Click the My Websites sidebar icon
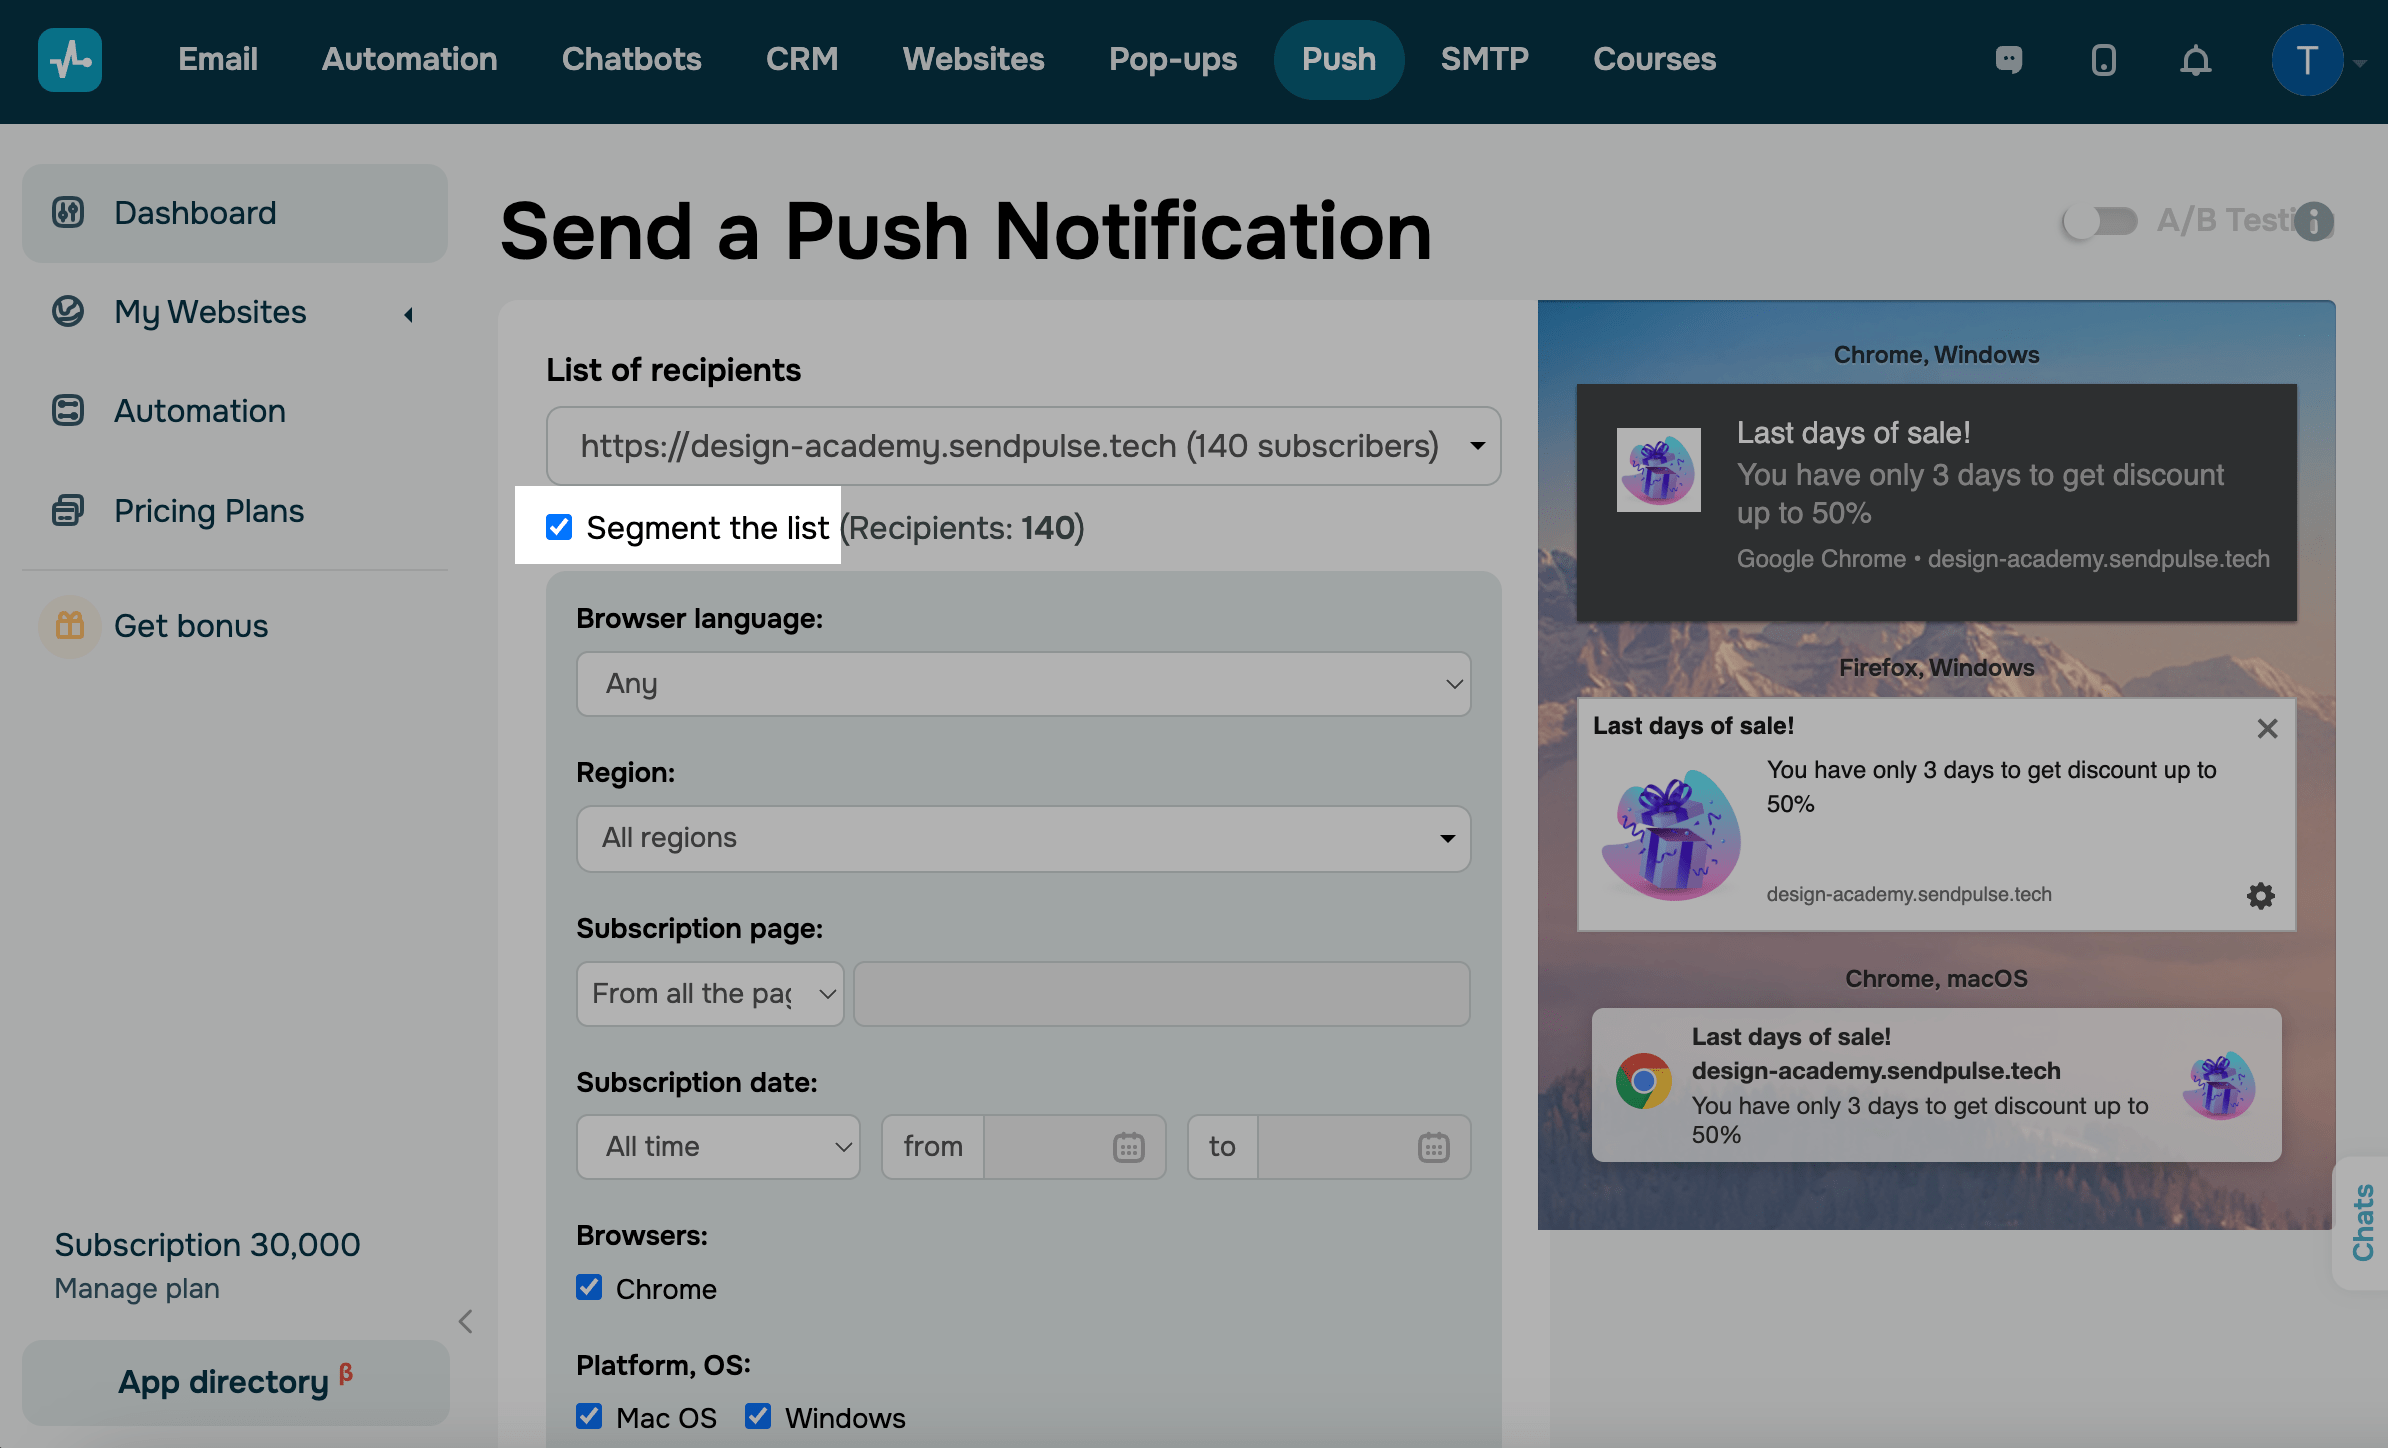The image size is (2388, 1448). pyautogui.click(x=67, y=310)
